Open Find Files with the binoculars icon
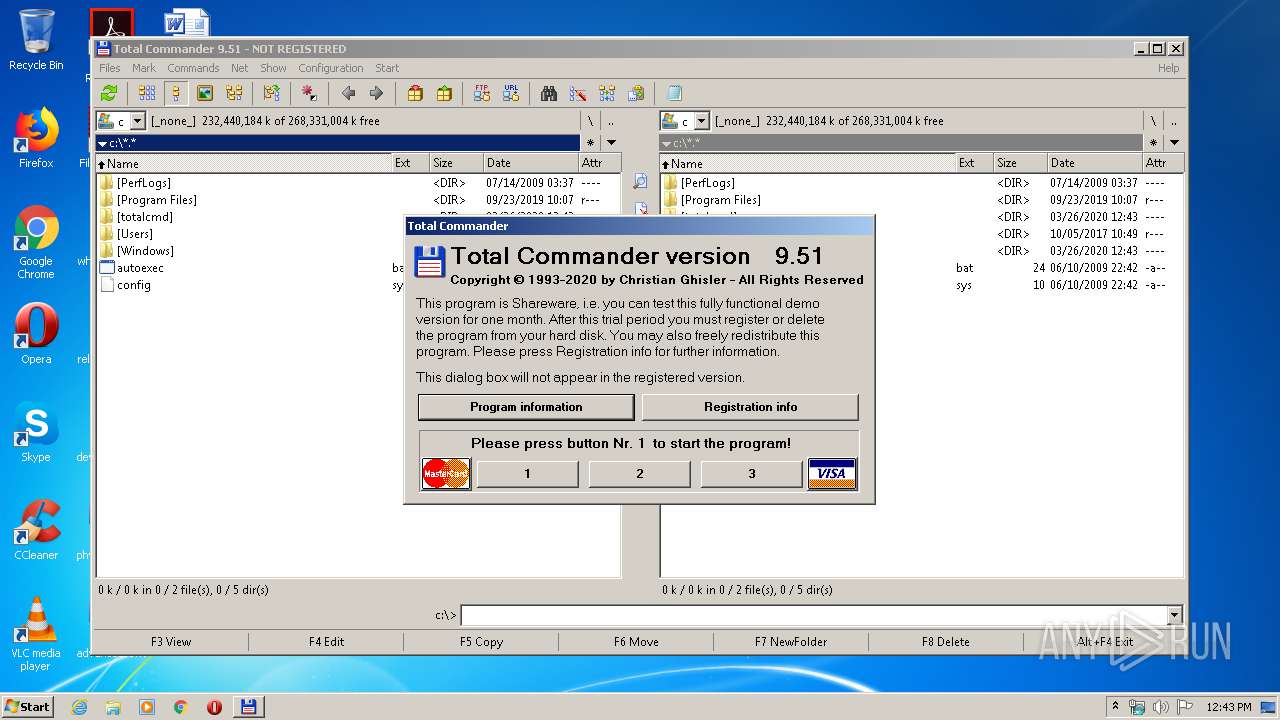 tap(549, 93)
